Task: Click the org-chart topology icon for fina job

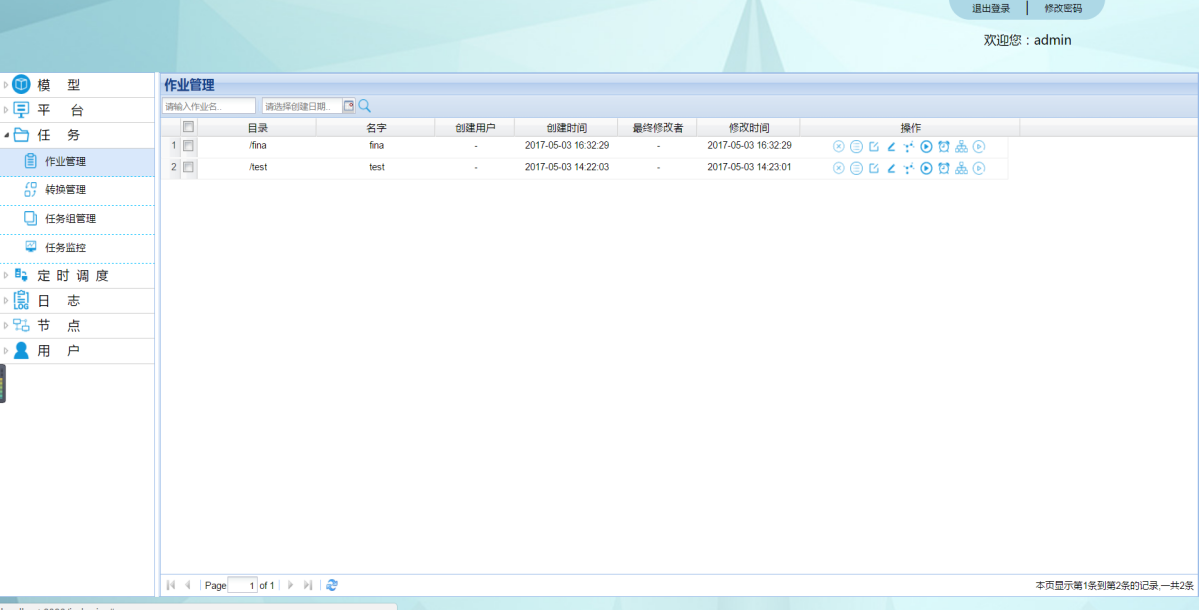Action: pos(961,146)
